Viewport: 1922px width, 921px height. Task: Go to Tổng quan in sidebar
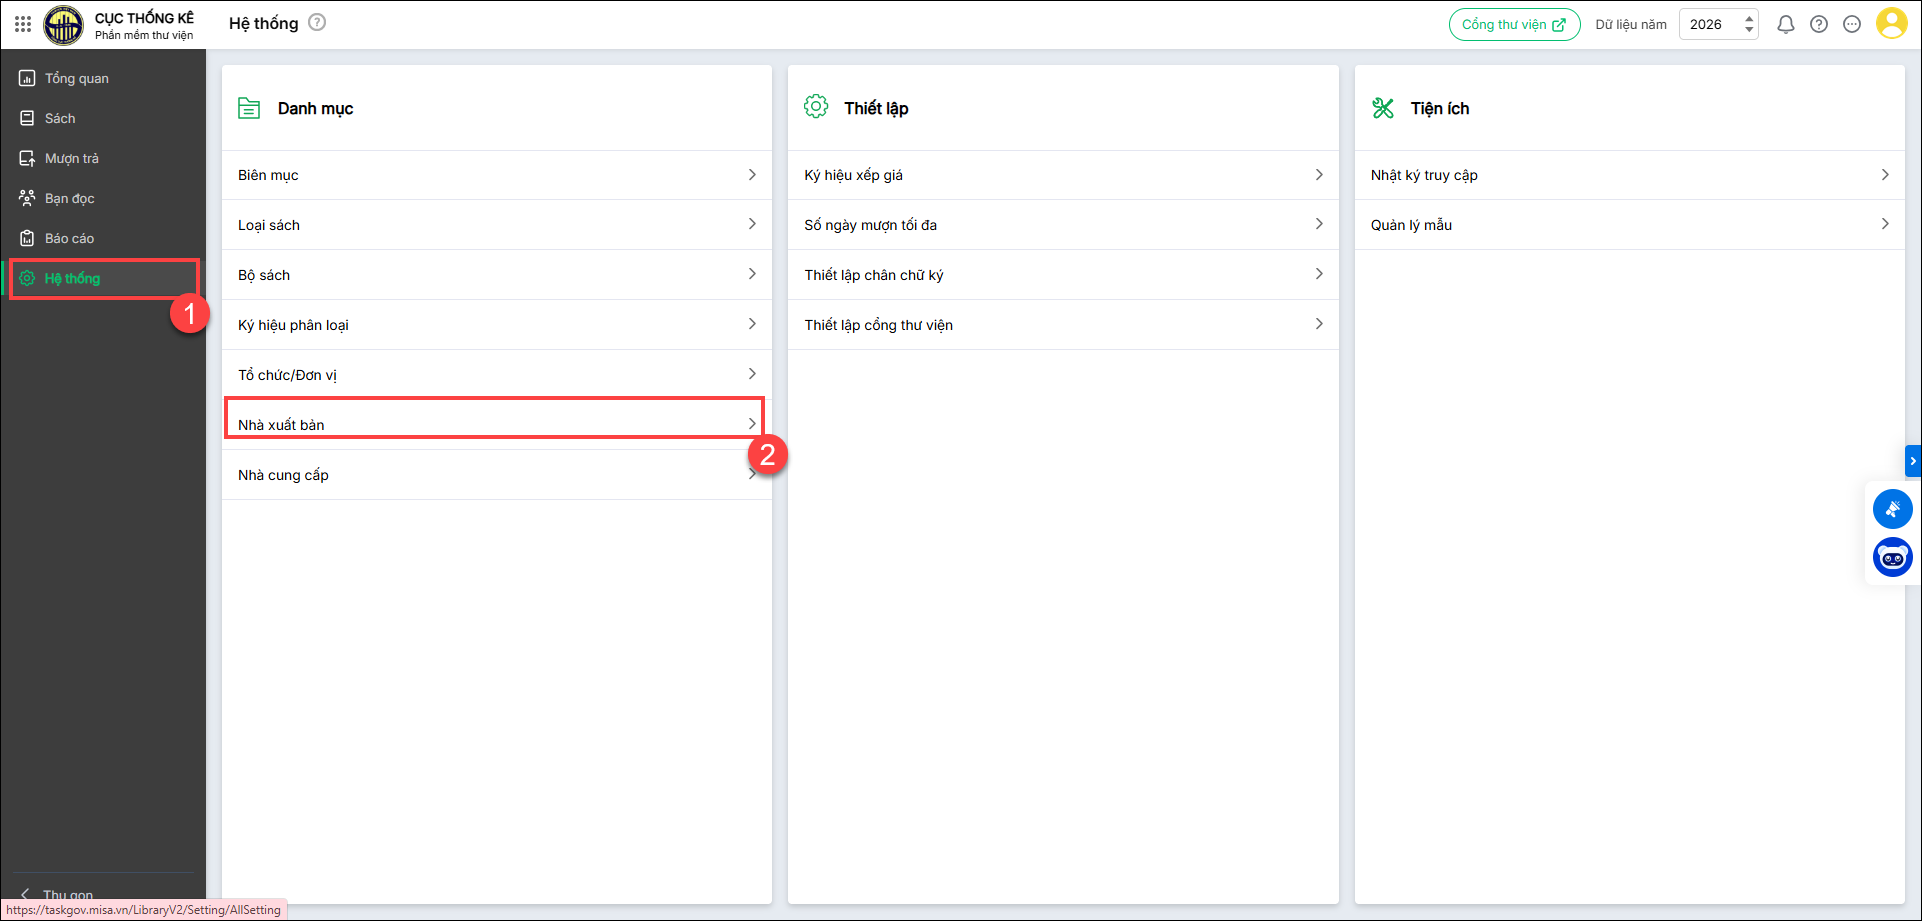(x=77, y=78)
